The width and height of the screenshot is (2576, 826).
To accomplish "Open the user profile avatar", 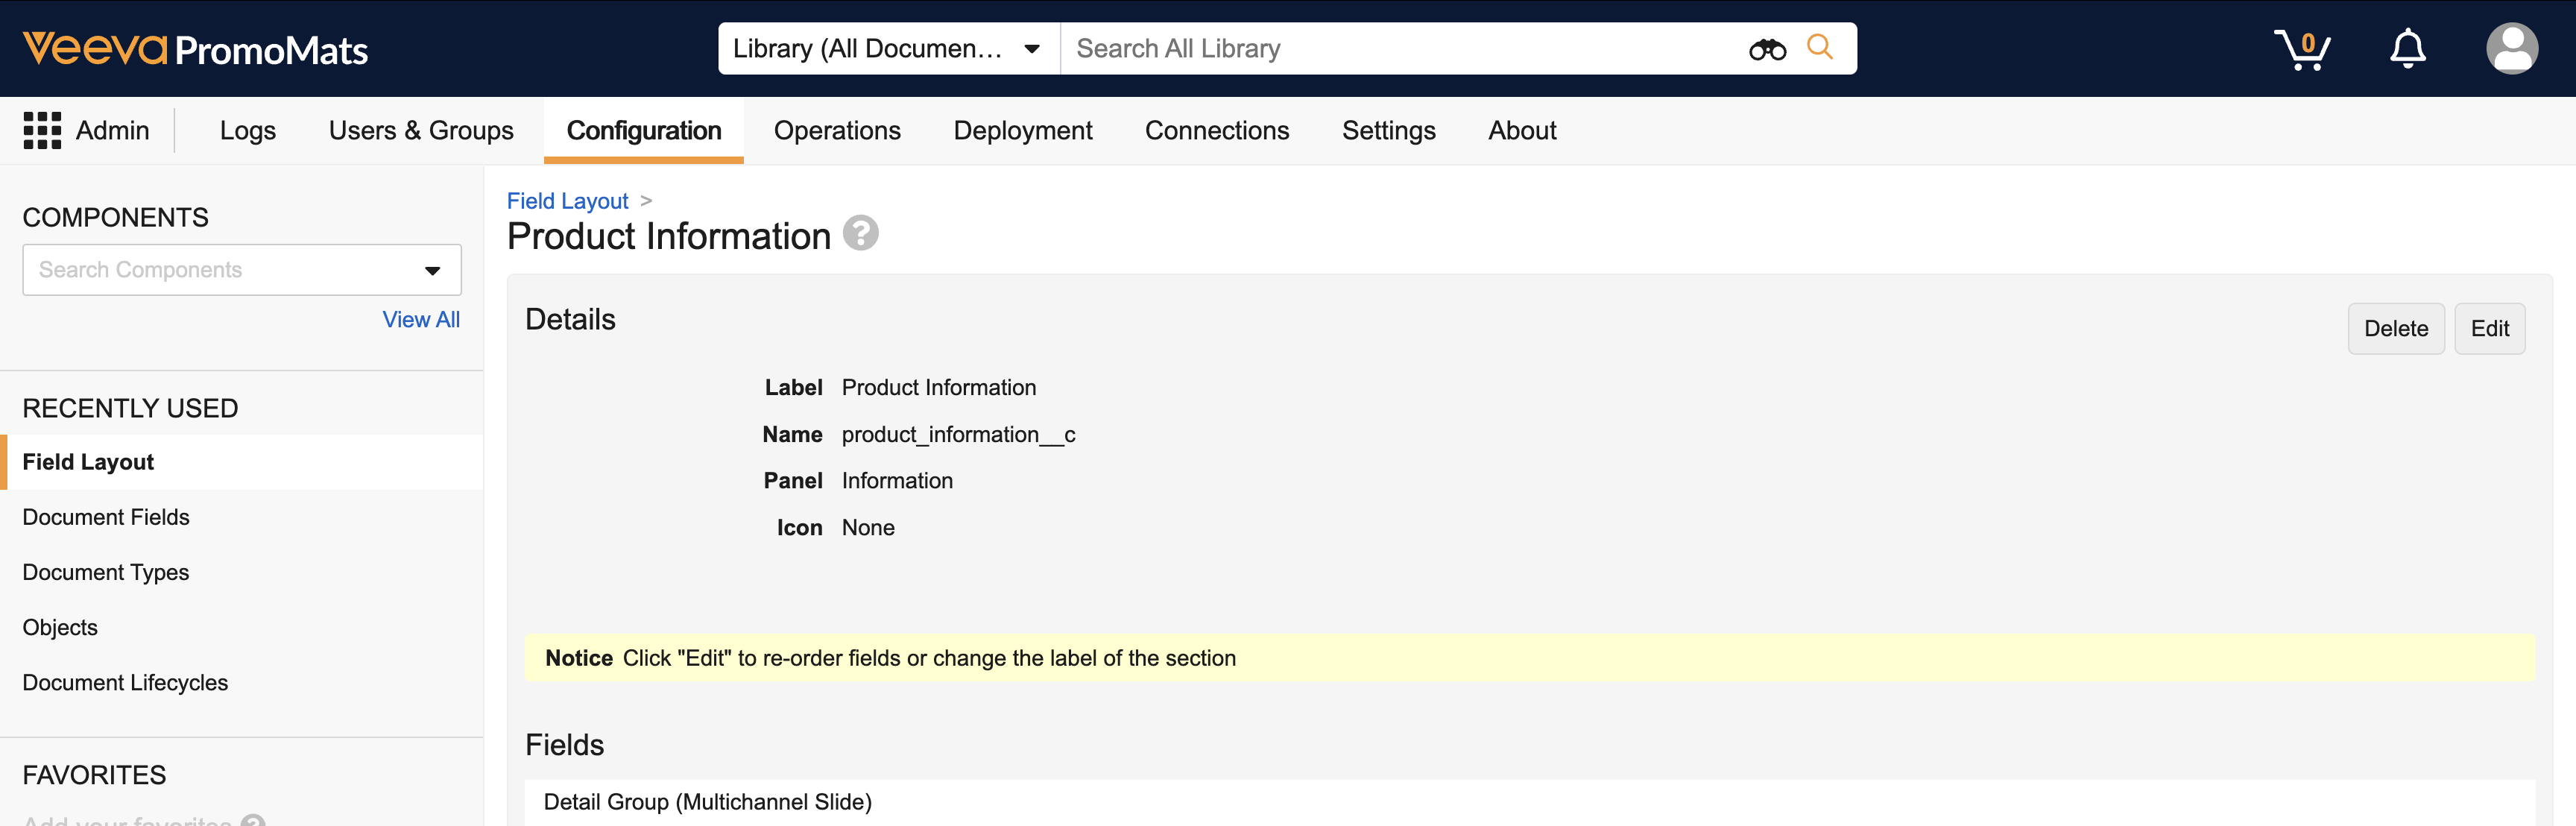I will click(x=2511, y=49).
